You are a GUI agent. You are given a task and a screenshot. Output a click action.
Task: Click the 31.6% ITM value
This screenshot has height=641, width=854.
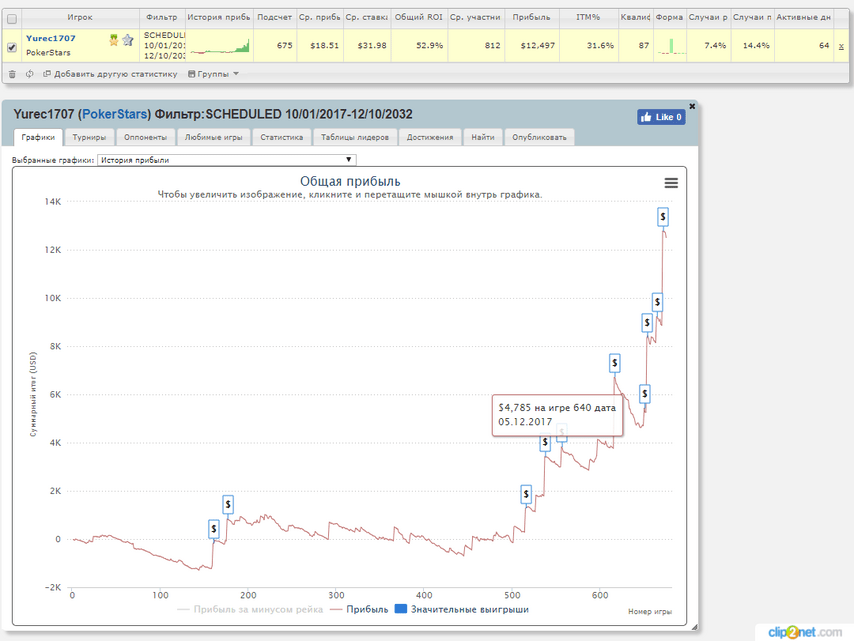pyautogui.click(x=600, y=46)
